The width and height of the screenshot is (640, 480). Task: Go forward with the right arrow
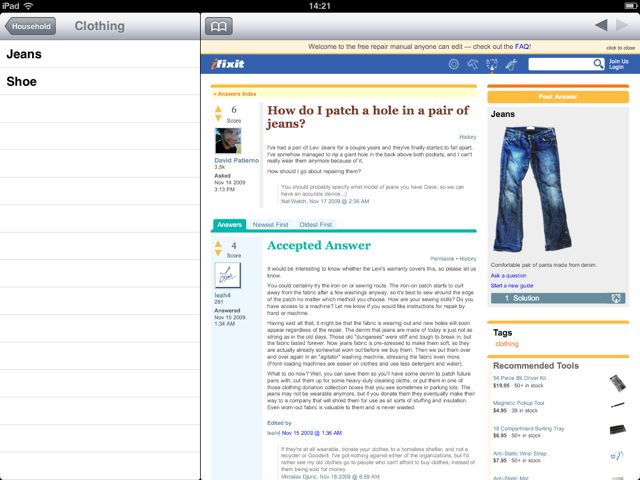(622, 25)
